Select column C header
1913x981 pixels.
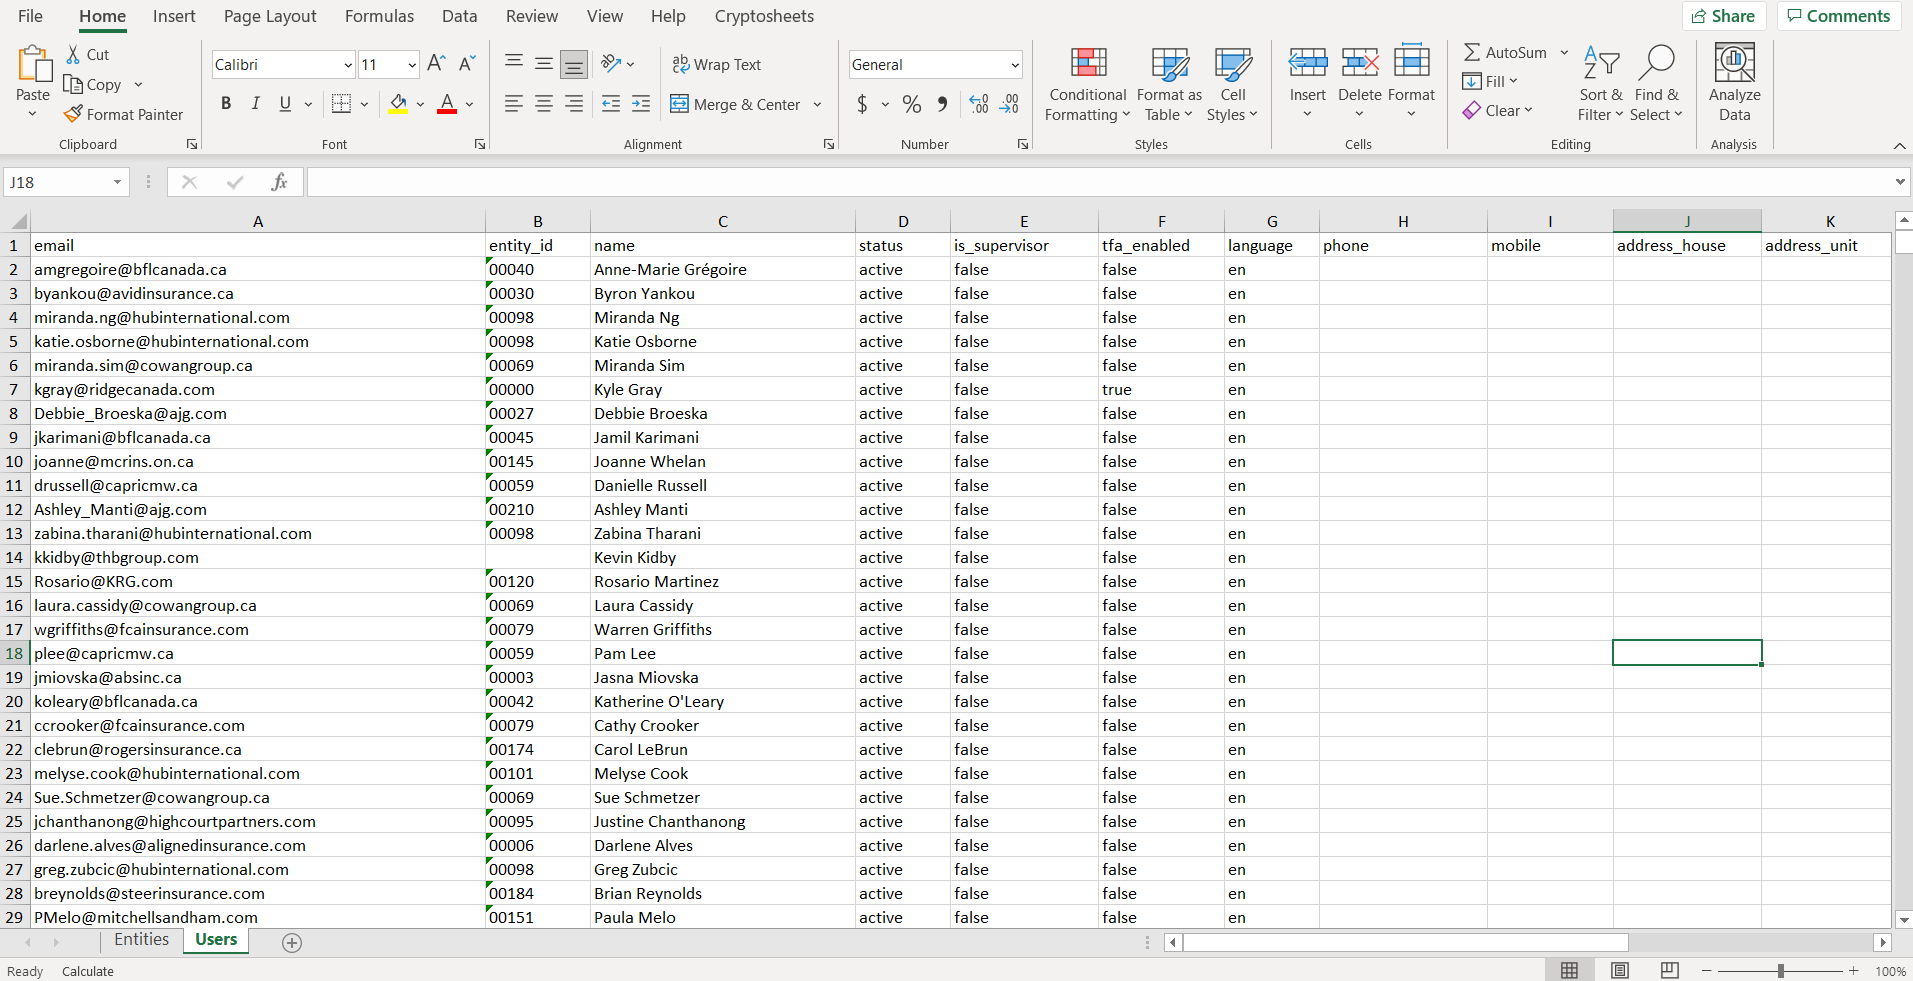coord(722,221)
